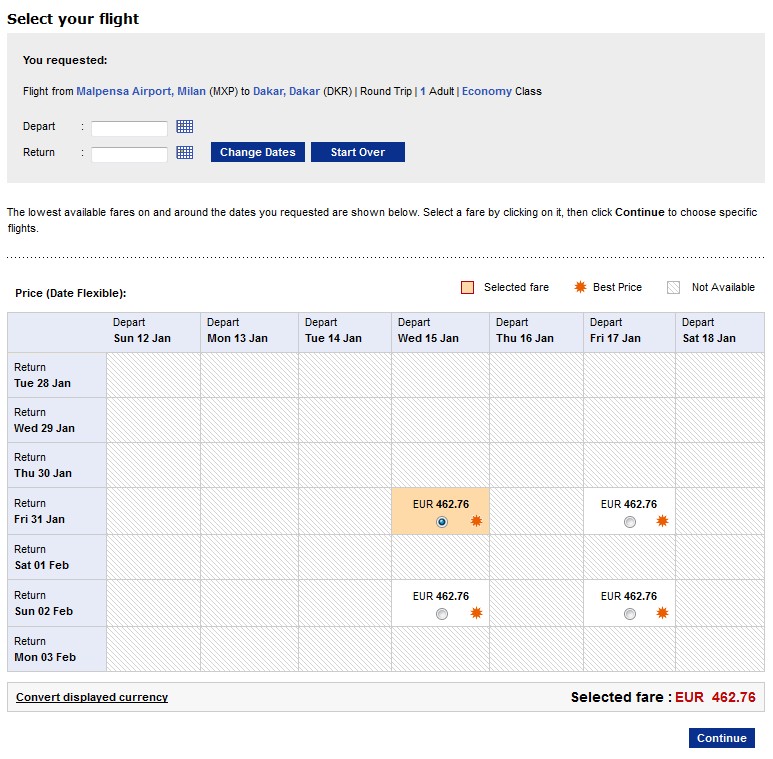
Task: Select fare departing Fri 17 Jan returning Fri 31 Jan
Action: tap(630, 522)
